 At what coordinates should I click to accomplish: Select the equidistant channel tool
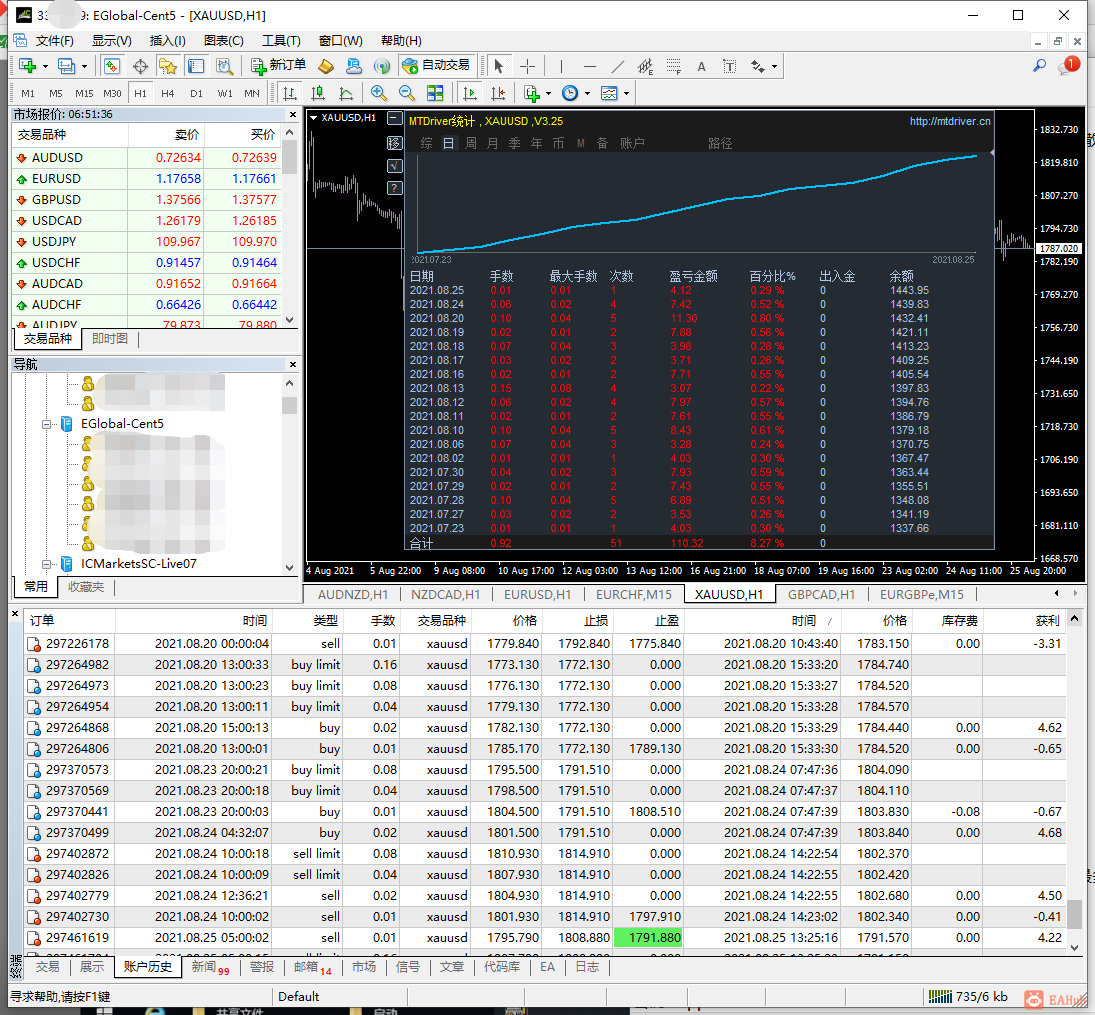point(645,66)
